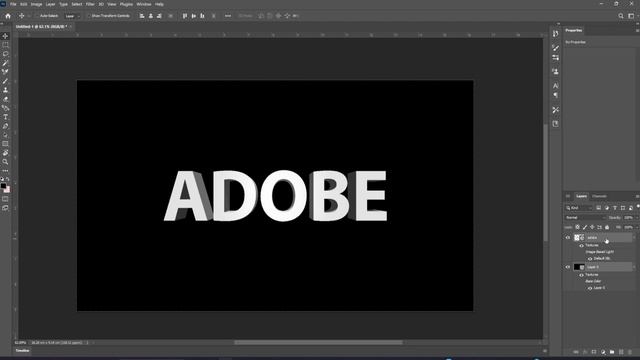The width and height of the screenshot is (640, 360).
Task: Click the foreground color swatch
Action: pos(4,186)
